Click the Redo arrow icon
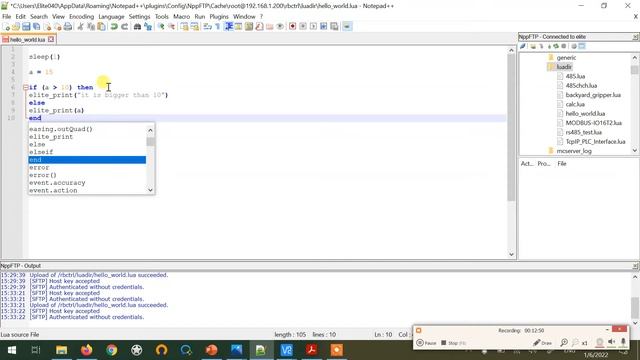The image size is (640, 360). pyautogui.click(x=124, y=27)
